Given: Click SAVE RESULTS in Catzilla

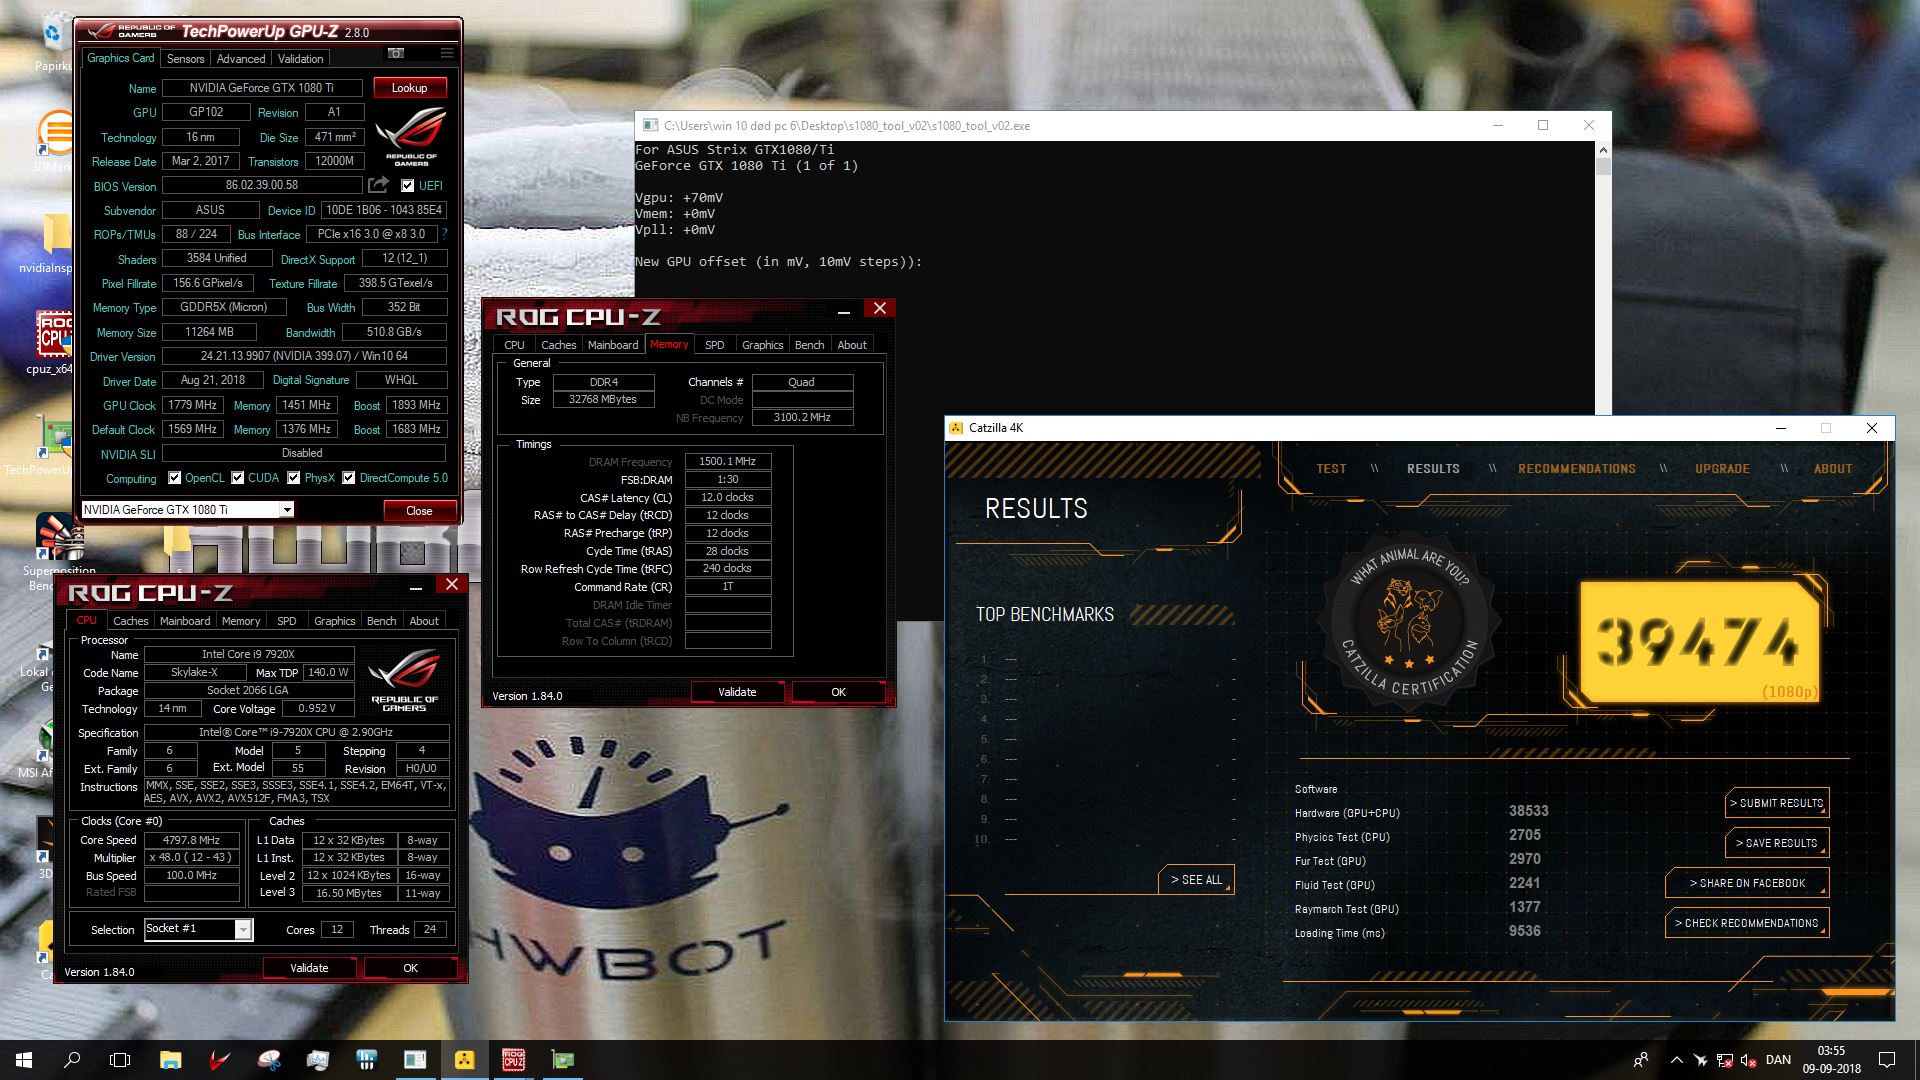Looking at the screenshot, I should (x=1778, y=843).
